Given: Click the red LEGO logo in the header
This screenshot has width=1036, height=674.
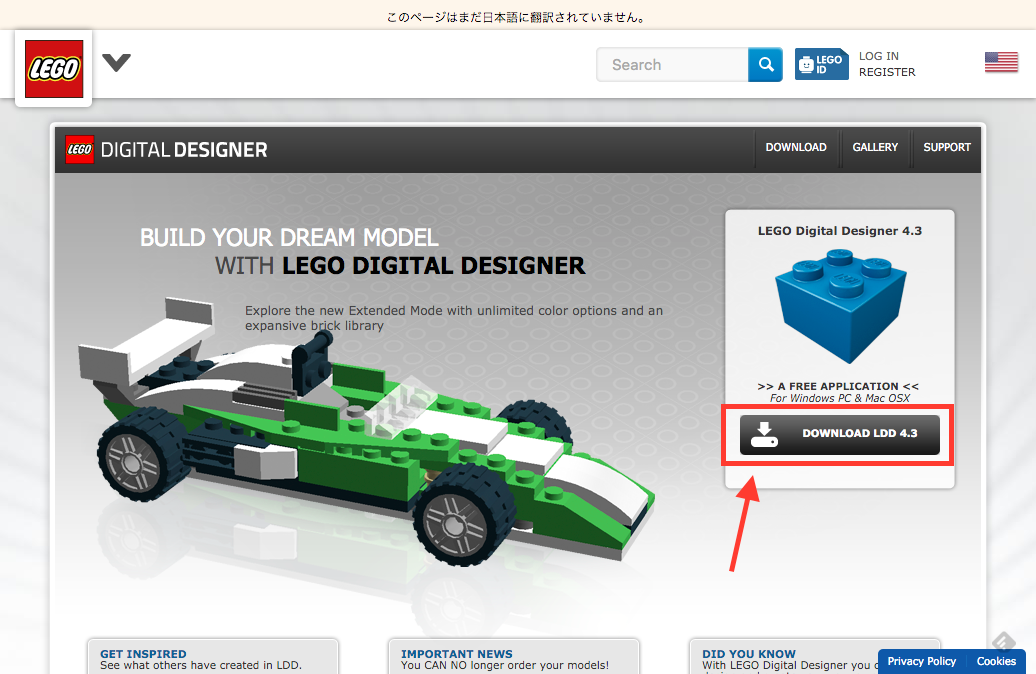Looking at the screenshot, I should (x=54, y=69).
